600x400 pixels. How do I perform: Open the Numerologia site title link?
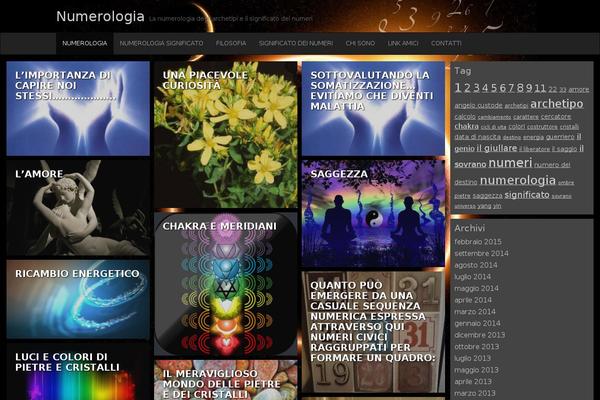[100, 16]
